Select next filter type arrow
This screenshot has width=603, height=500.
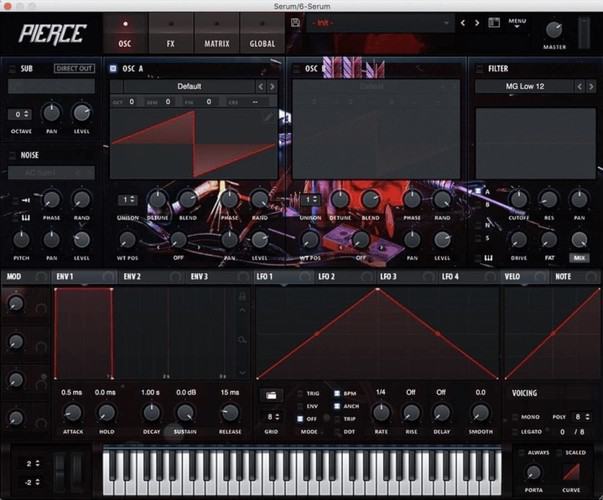click(591, 87)
